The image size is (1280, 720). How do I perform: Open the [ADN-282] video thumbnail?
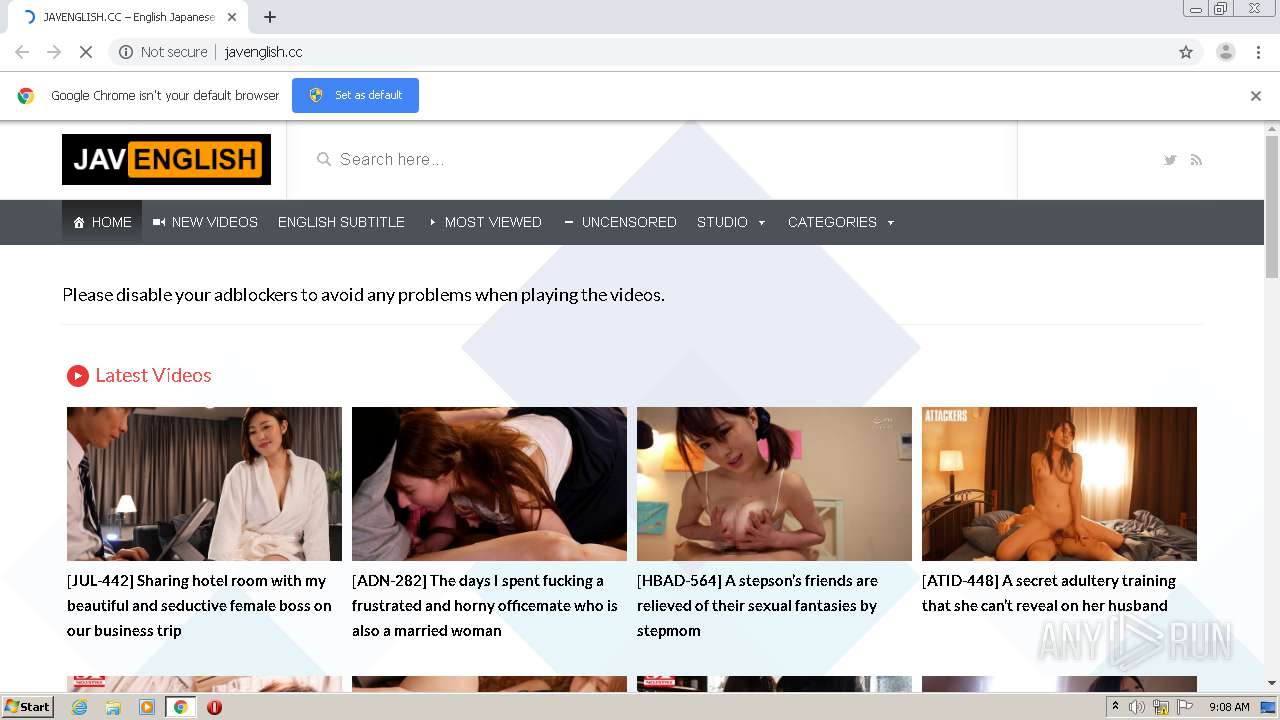click(489, 484)
